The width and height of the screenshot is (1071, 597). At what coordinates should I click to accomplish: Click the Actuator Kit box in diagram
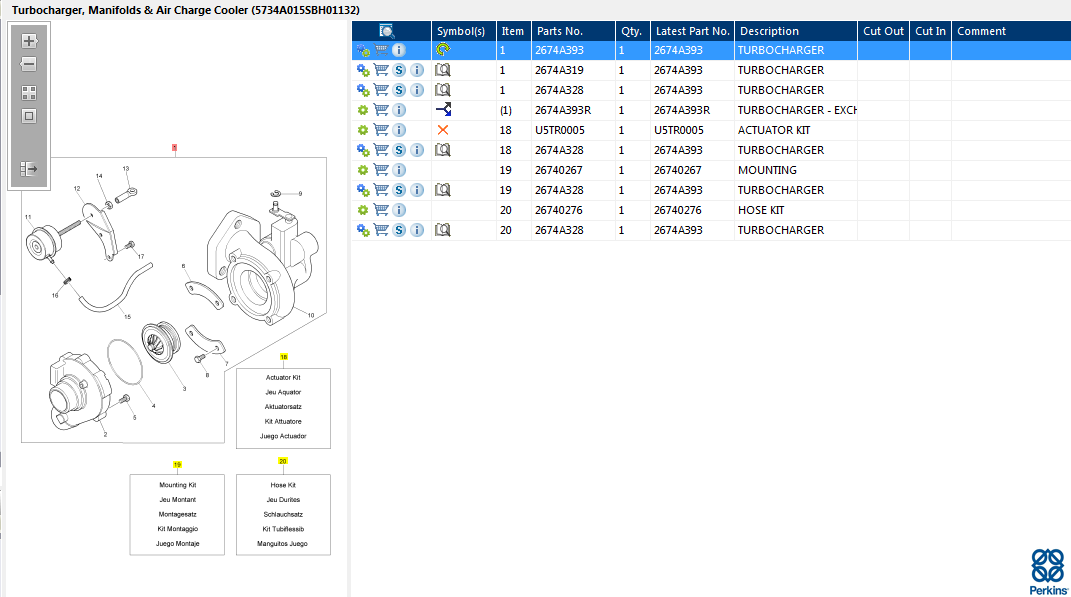click(283, 408)
